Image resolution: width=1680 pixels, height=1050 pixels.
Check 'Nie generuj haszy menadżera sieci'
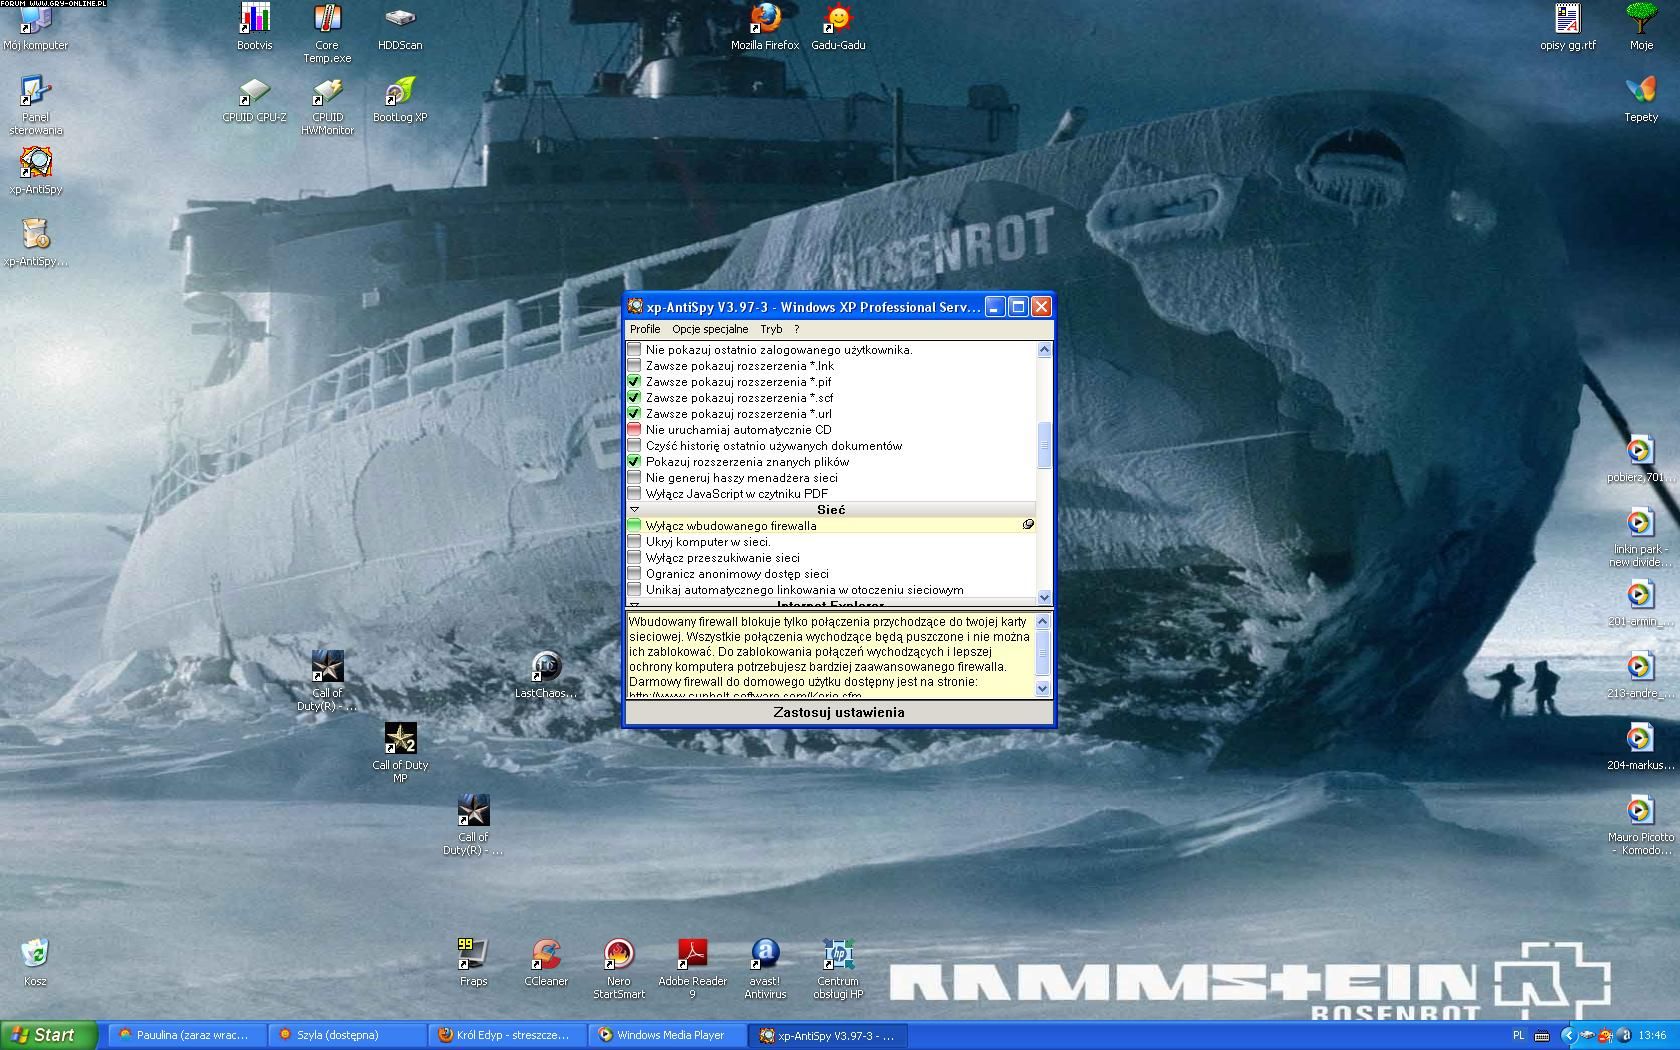point(634,478)
